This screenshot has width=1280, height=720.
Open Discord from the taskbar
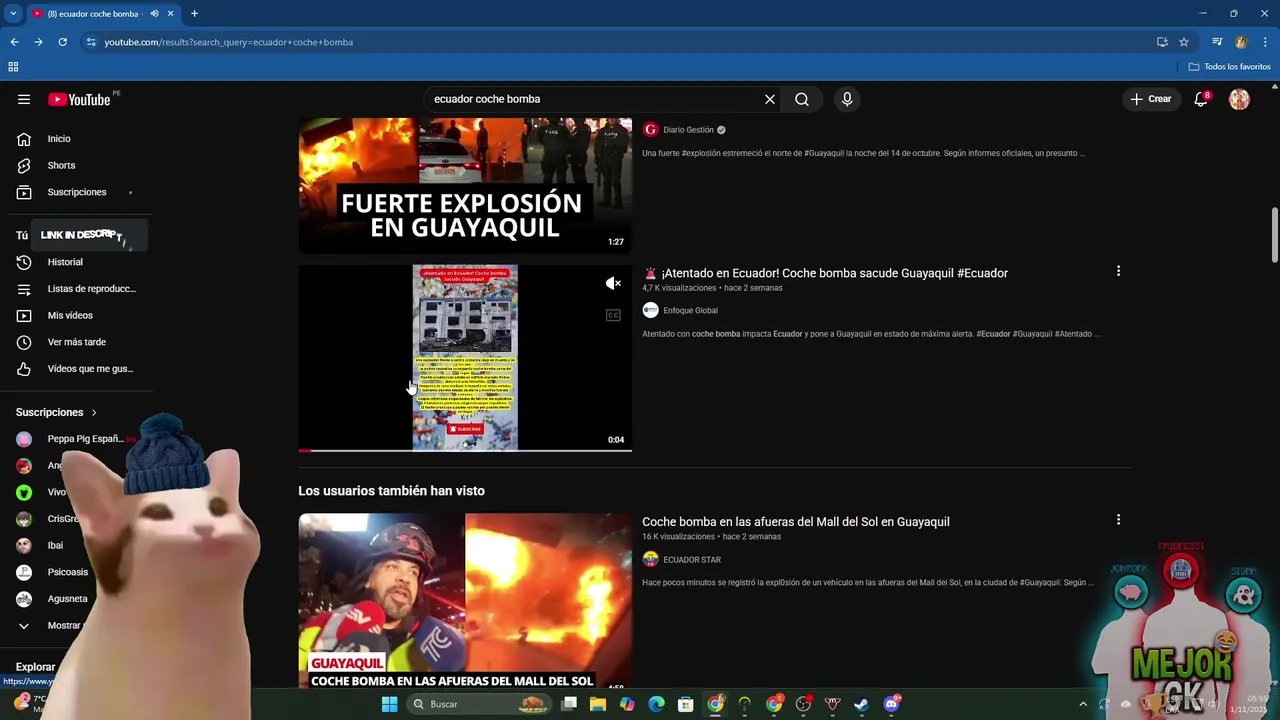tap(891, 704)
